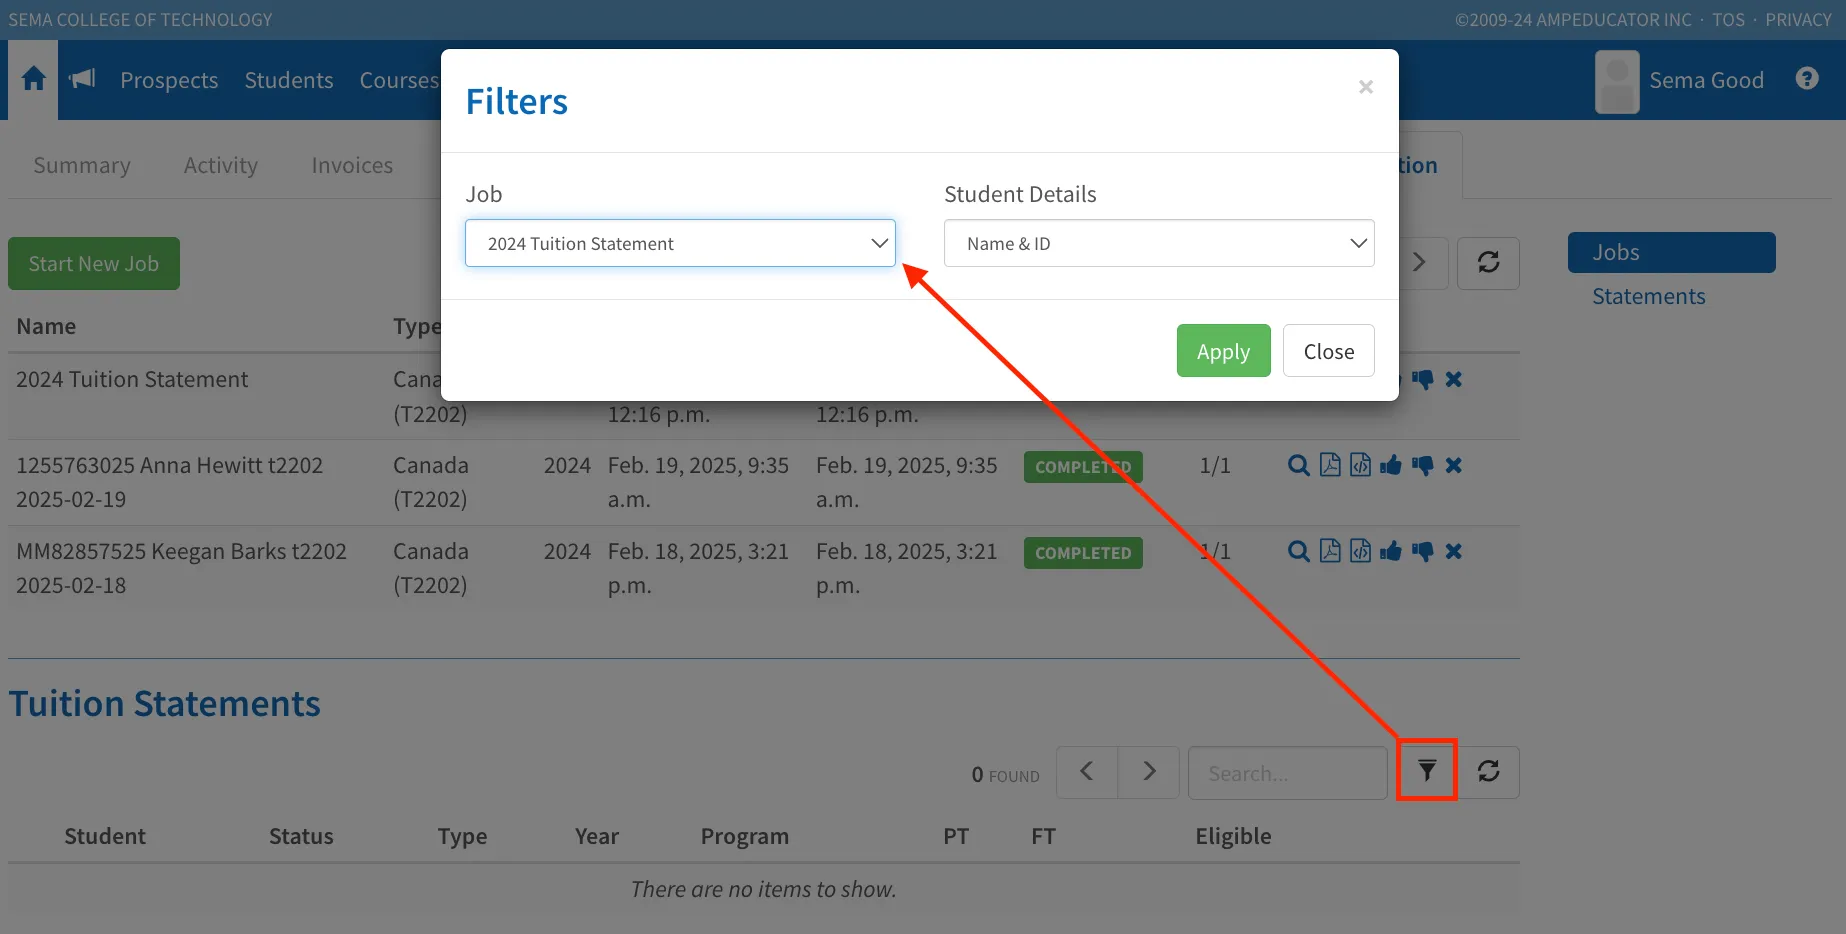1846x934 pixels.
Task: Go to previous page of Tuition Statements
Action: [1087, 771]
